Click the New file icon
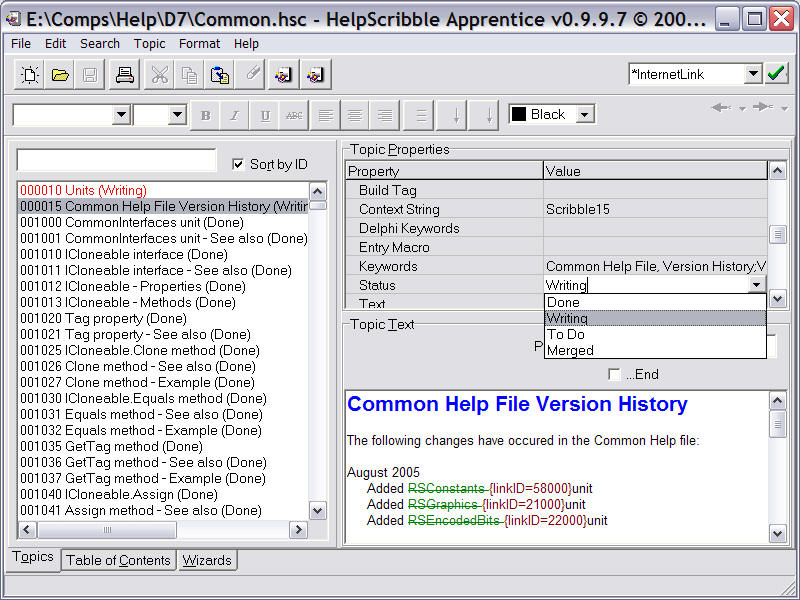The image size is (800, 600). 30,75
